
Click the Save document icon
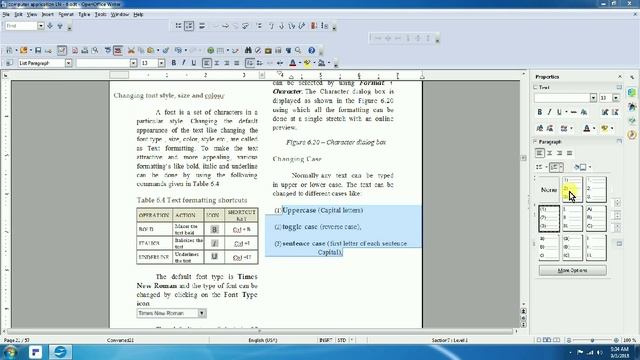[38, 50]
